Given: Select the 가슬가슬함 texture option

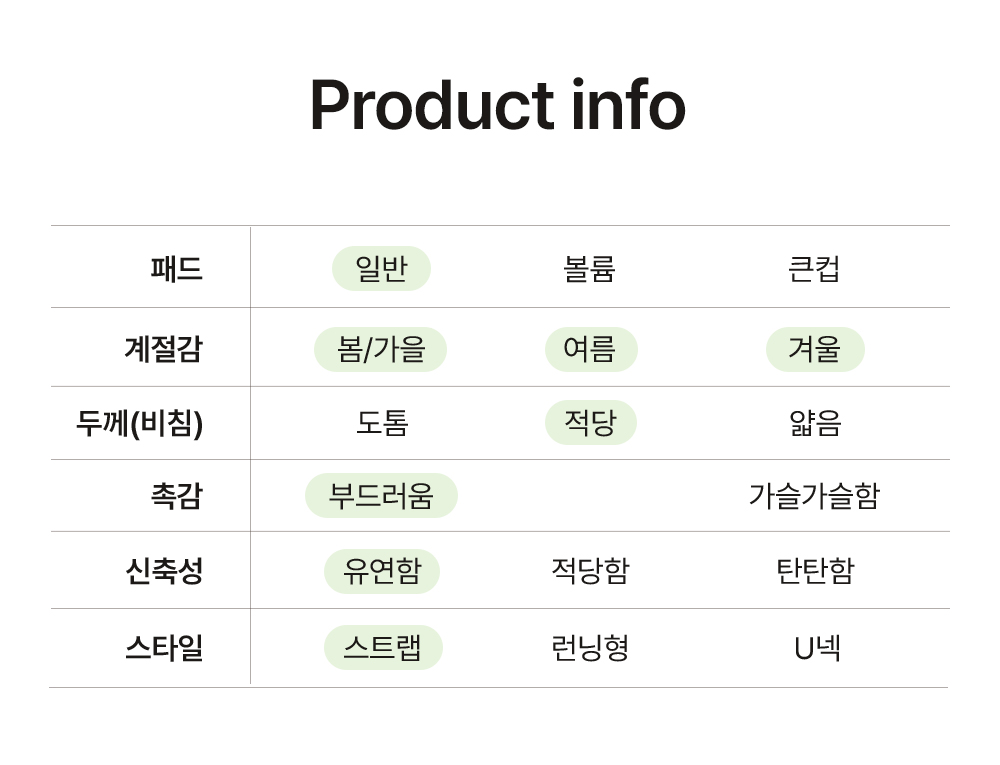Looking at the screenshot, I should 814,496.
